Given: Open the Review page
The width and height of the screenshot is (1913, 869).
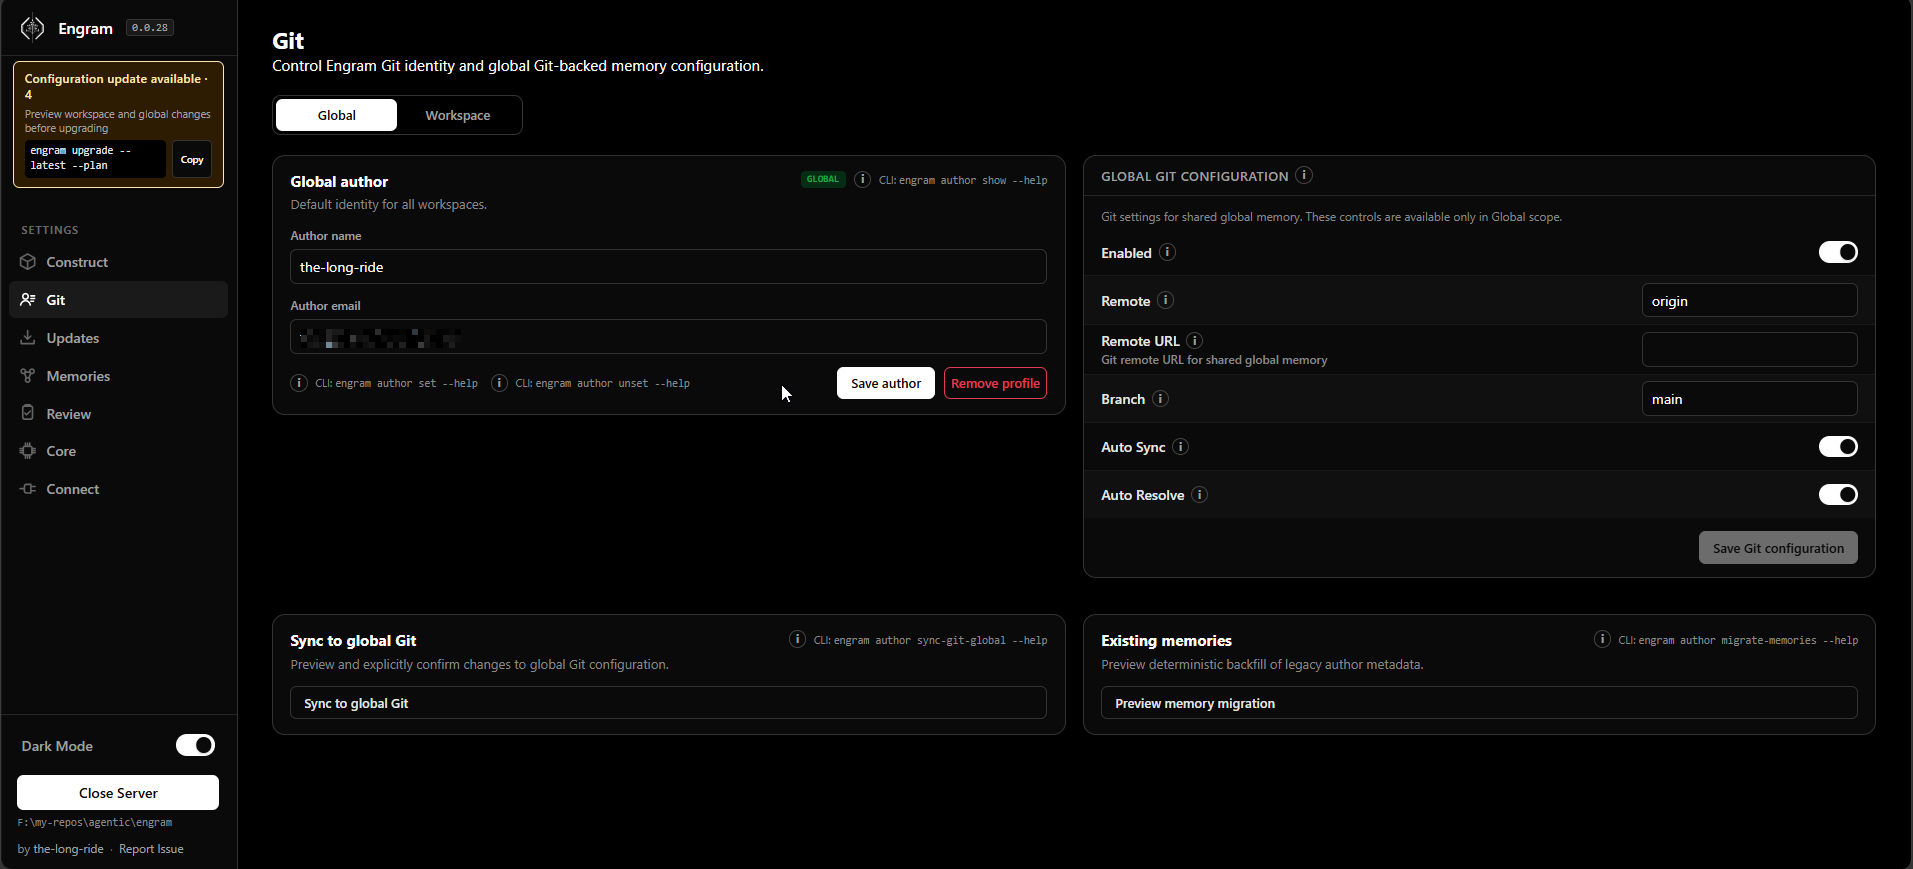Looking at the screenshot, I should (x=118, y=414).
